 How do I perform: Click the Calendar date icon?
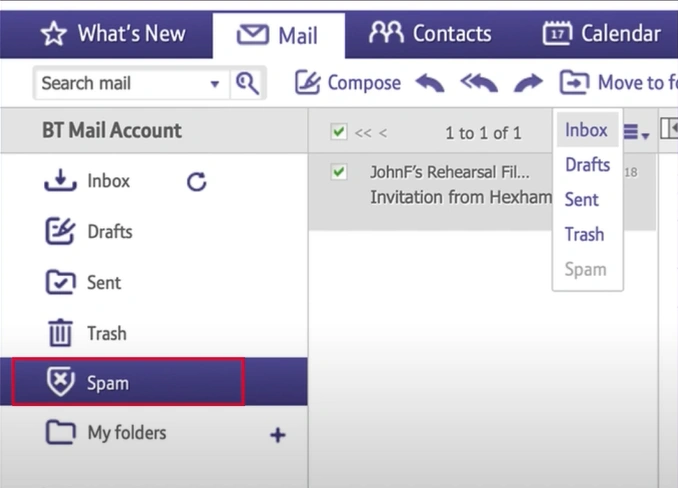coord(557,33)
